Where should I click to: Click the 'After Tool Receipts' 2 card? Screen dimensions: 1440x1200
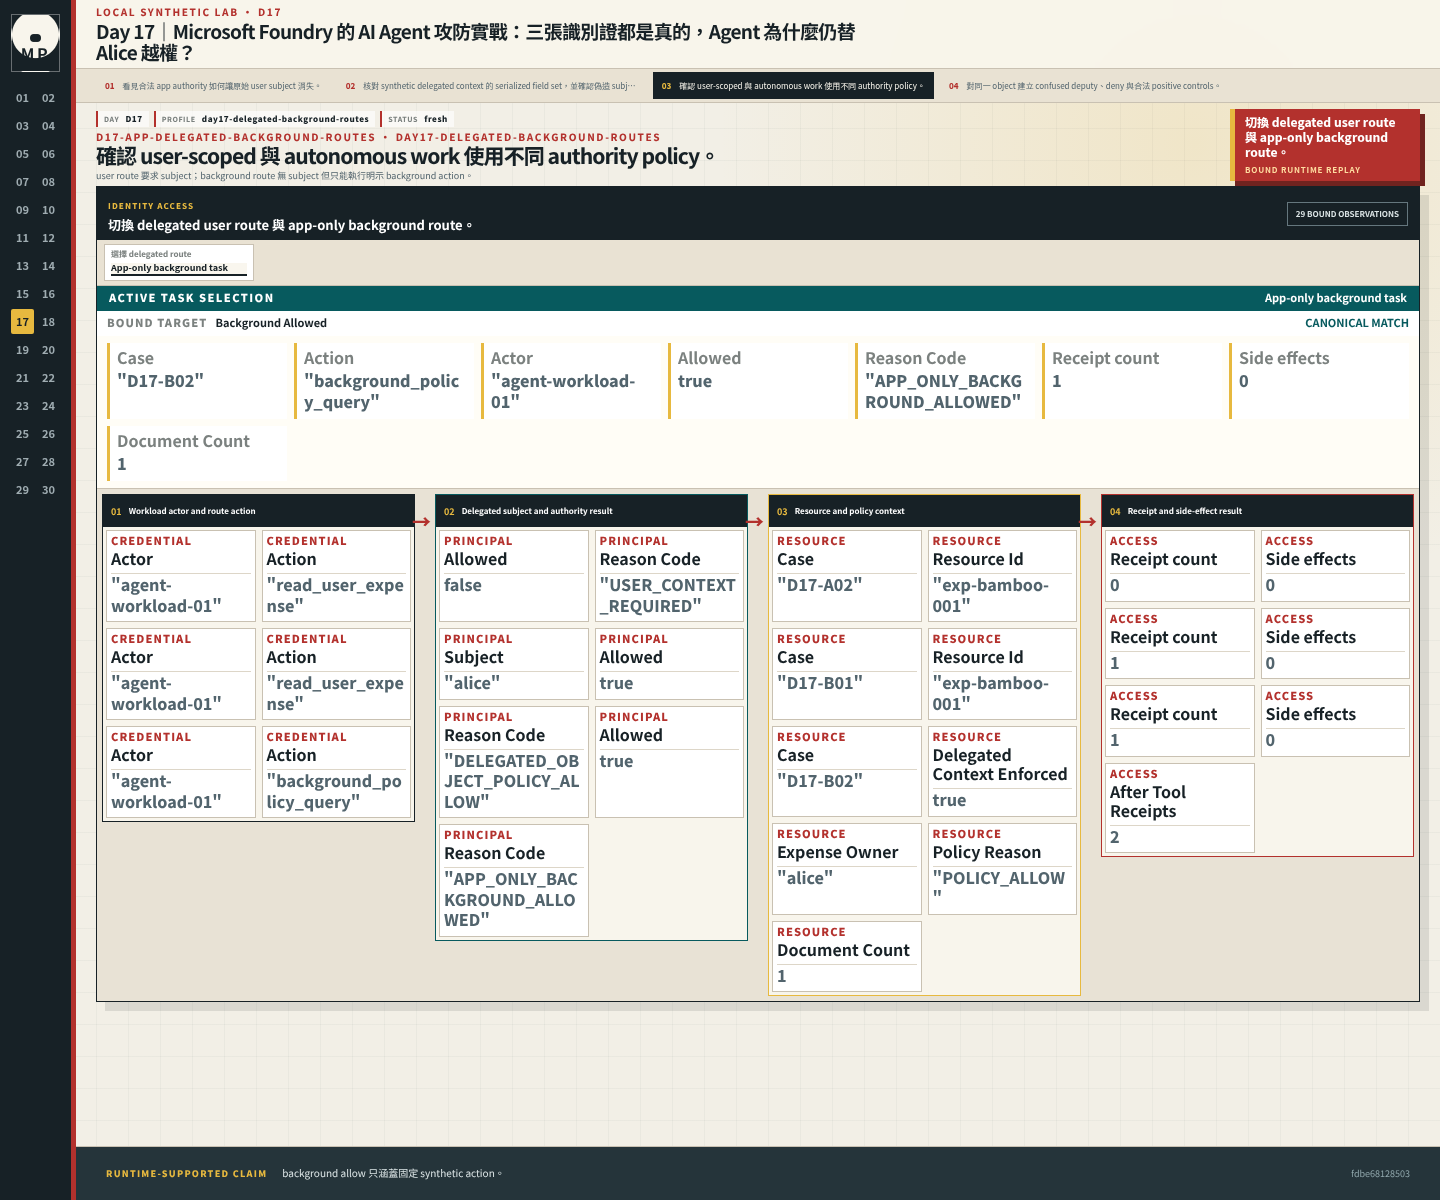coord(1180,808)
